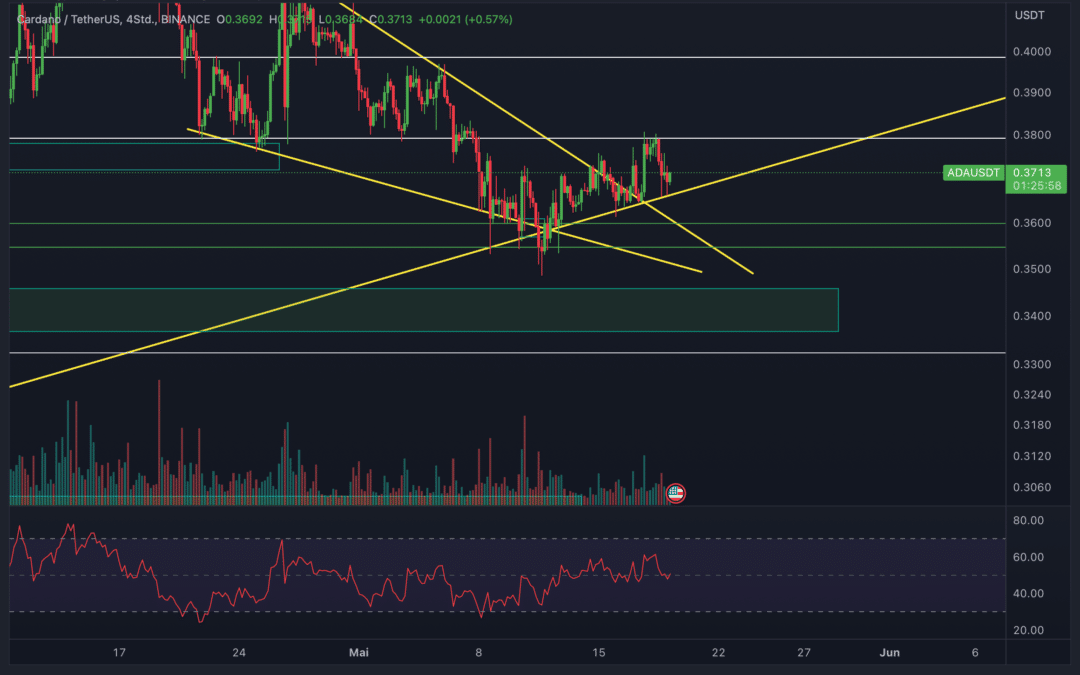Select the 0.3240 price axis label
The width and height of the screenshot is (1080, 675).
[1032, 395]
